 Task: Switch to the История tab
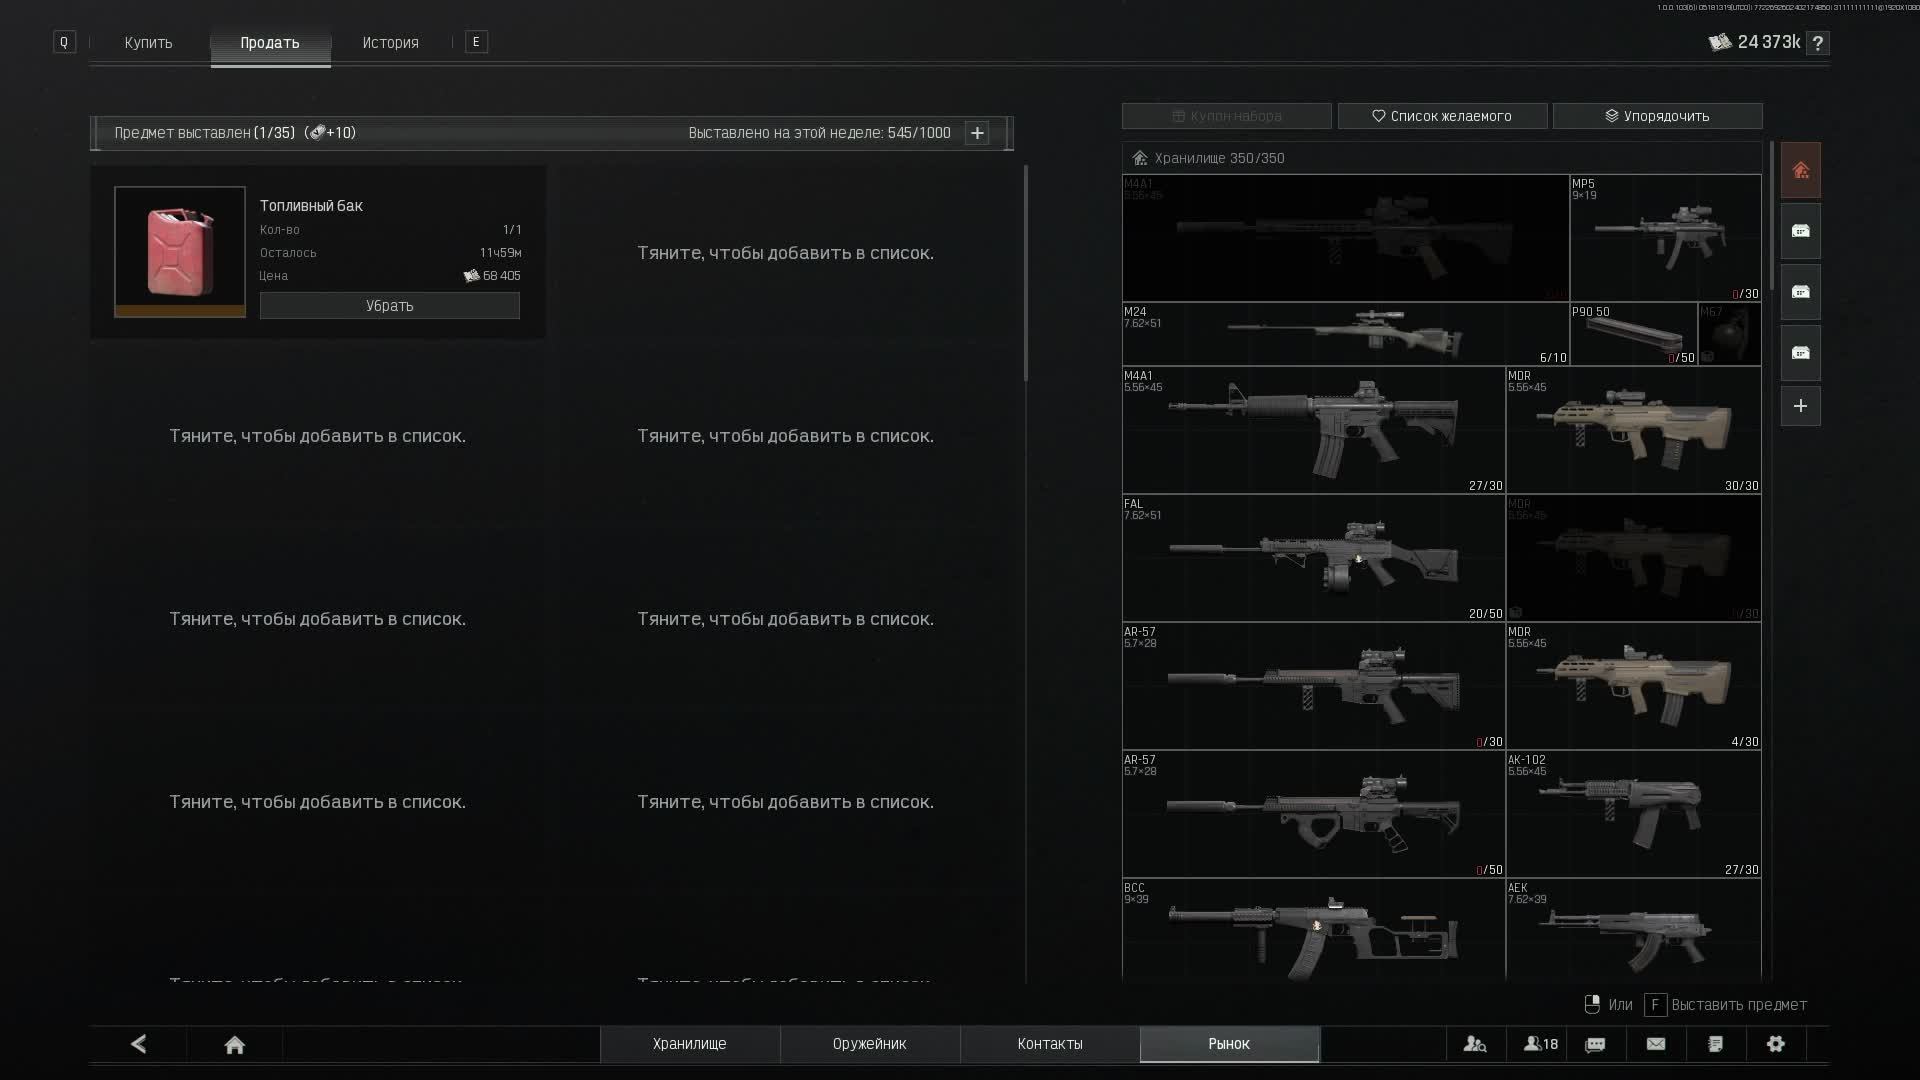pos(390,43)
